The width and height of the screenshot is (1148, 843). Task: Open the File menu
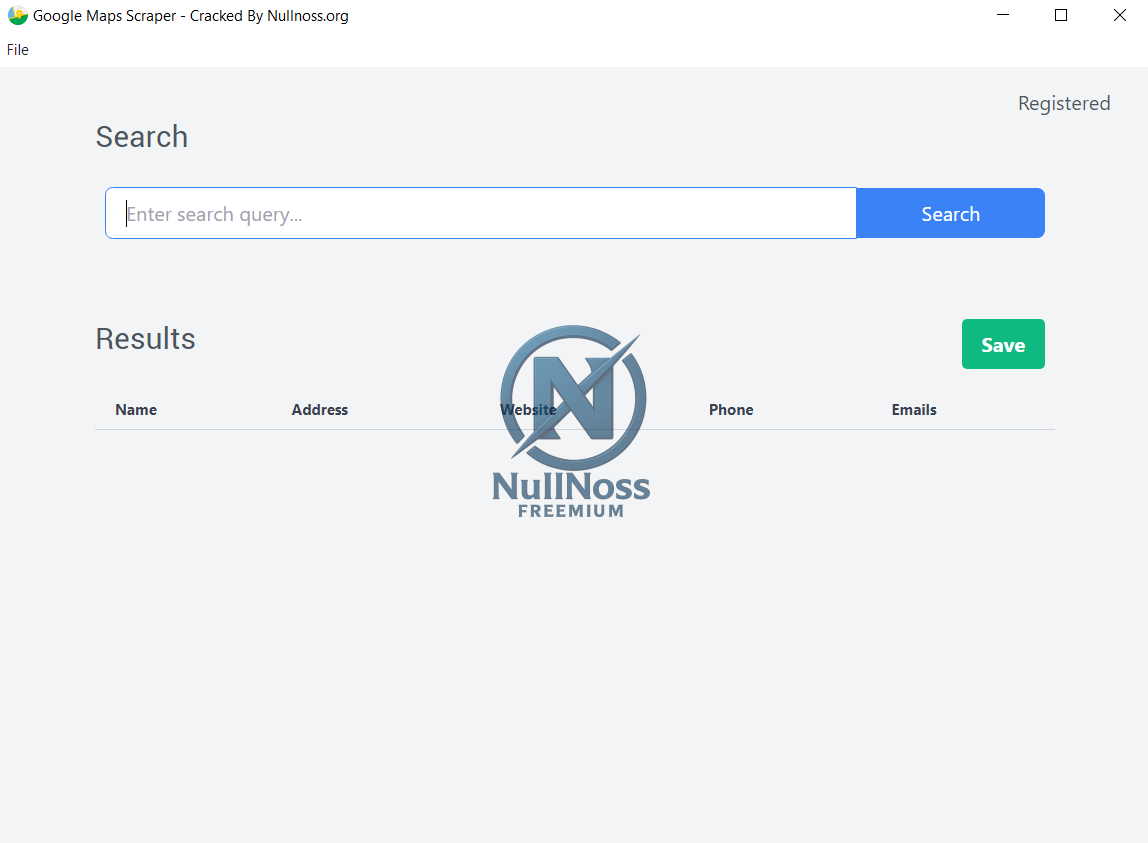click(18, 50)
